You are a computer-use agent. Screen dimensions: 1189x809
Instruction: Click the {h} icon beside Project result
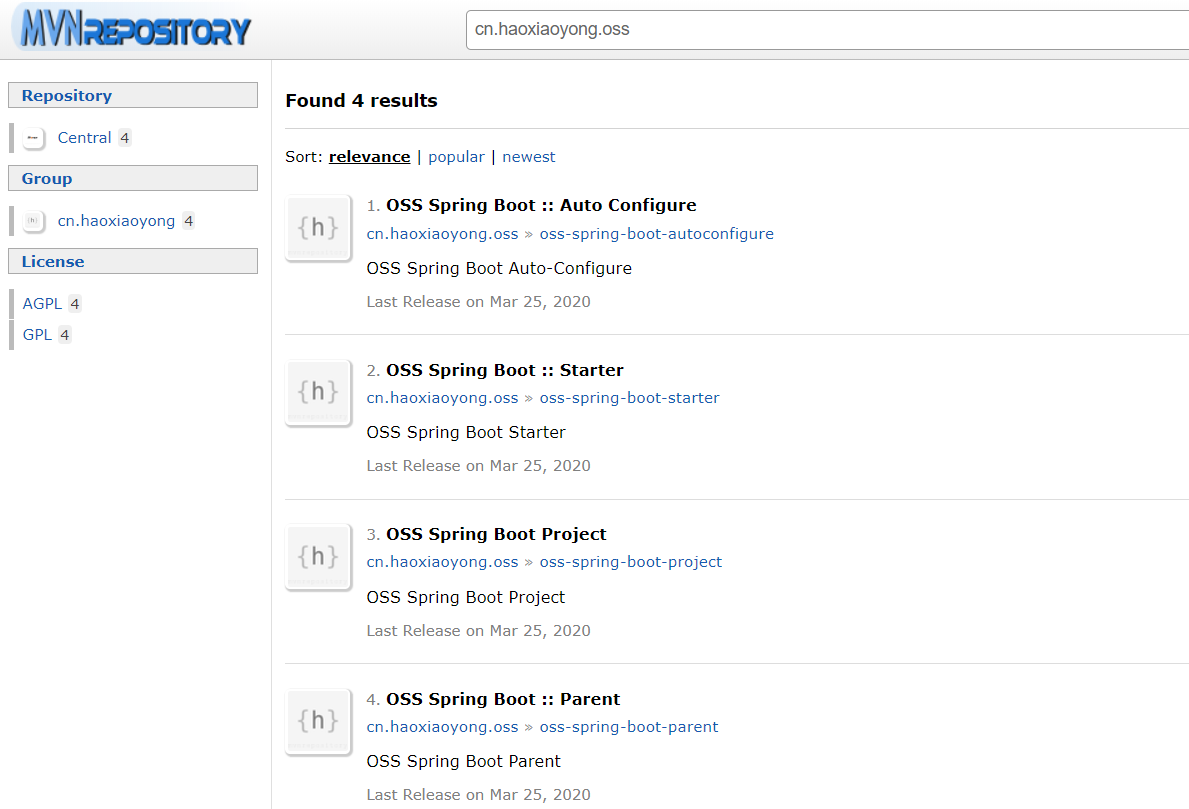pyautogui.click(x=318, y=557)
